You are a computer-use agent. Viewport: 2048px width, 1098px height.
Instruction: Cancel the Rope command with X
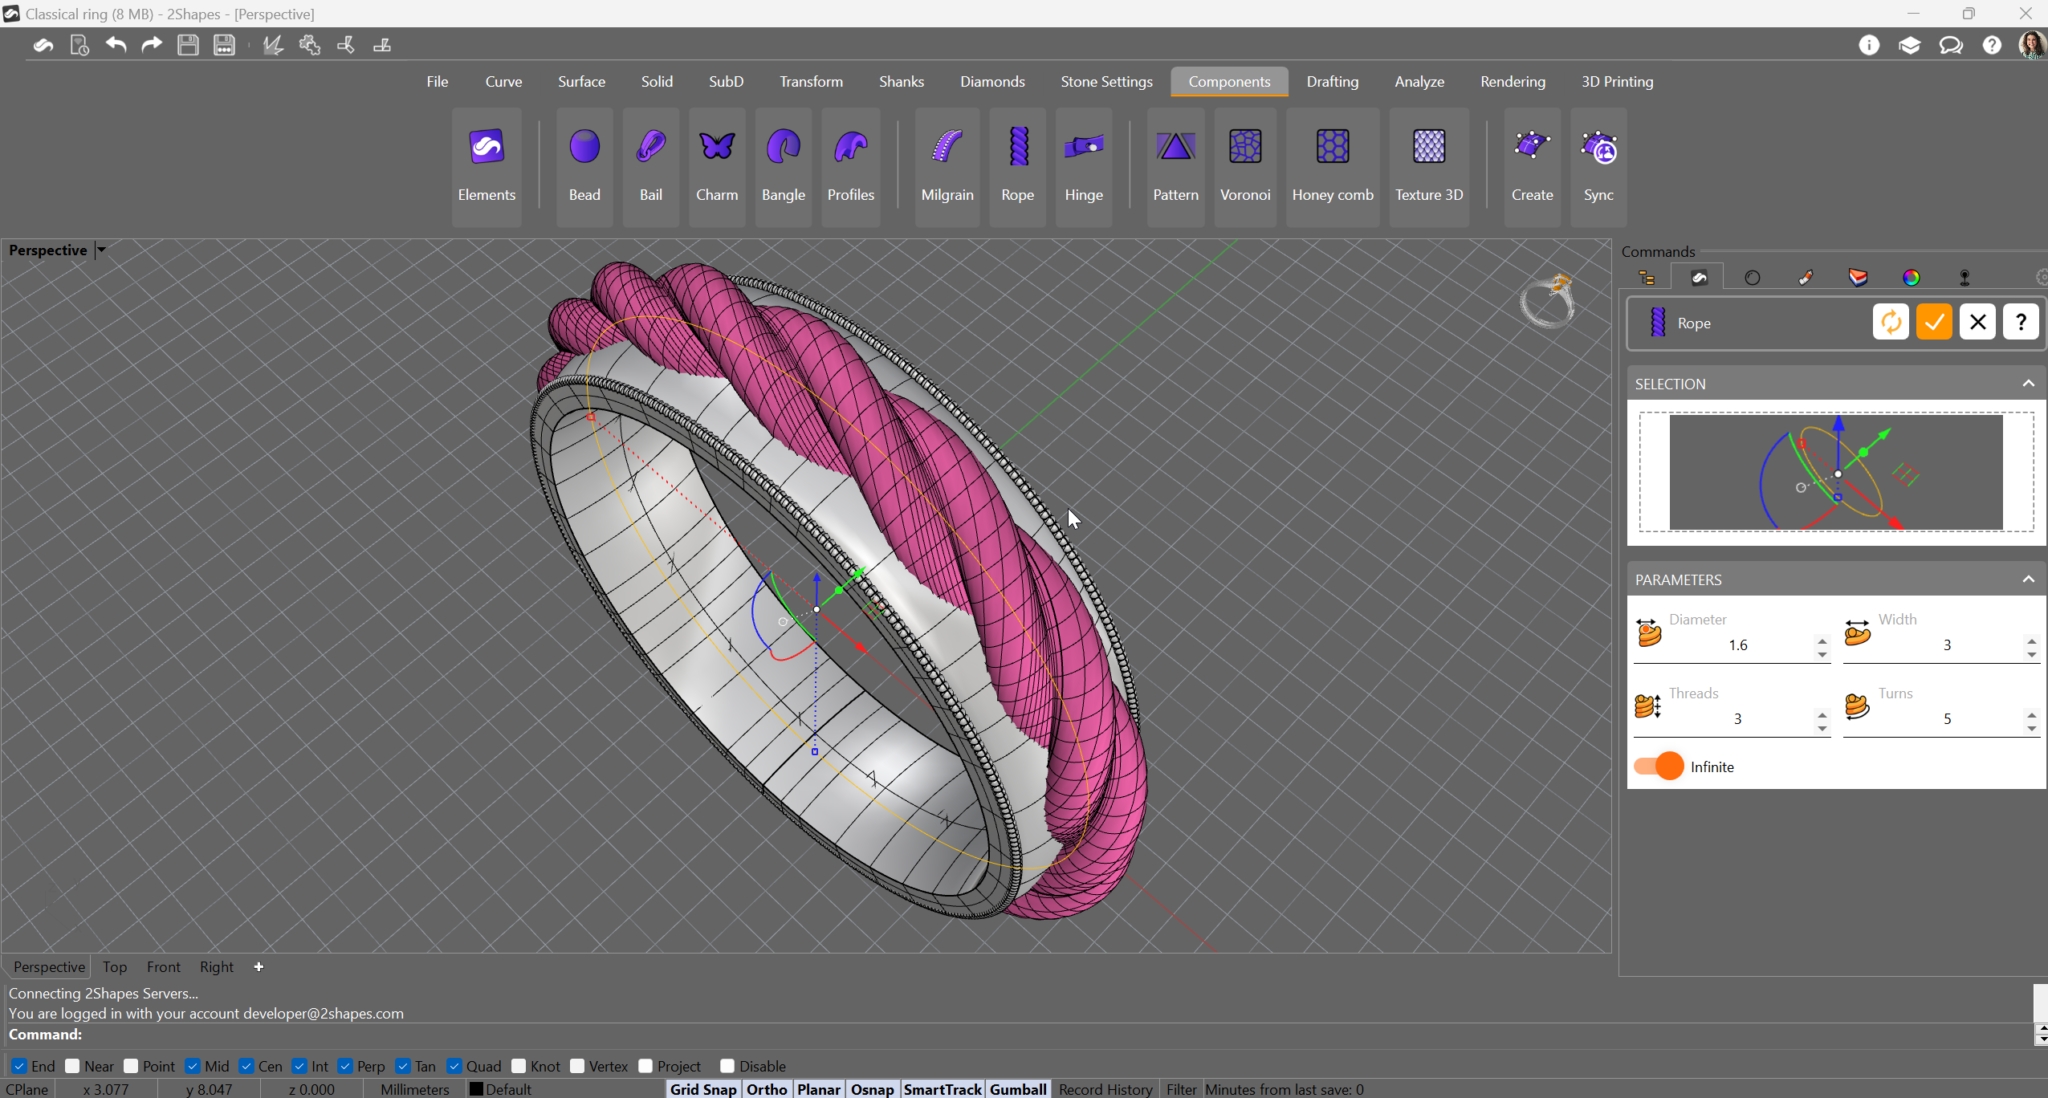(x=1977, y=322)
